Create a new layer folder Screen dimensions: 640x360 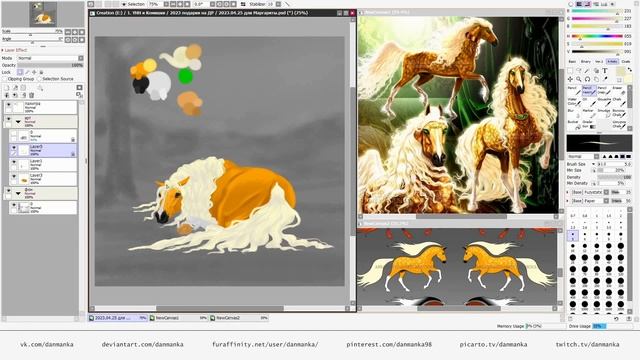pyautogui.click(x=23, y=88)
